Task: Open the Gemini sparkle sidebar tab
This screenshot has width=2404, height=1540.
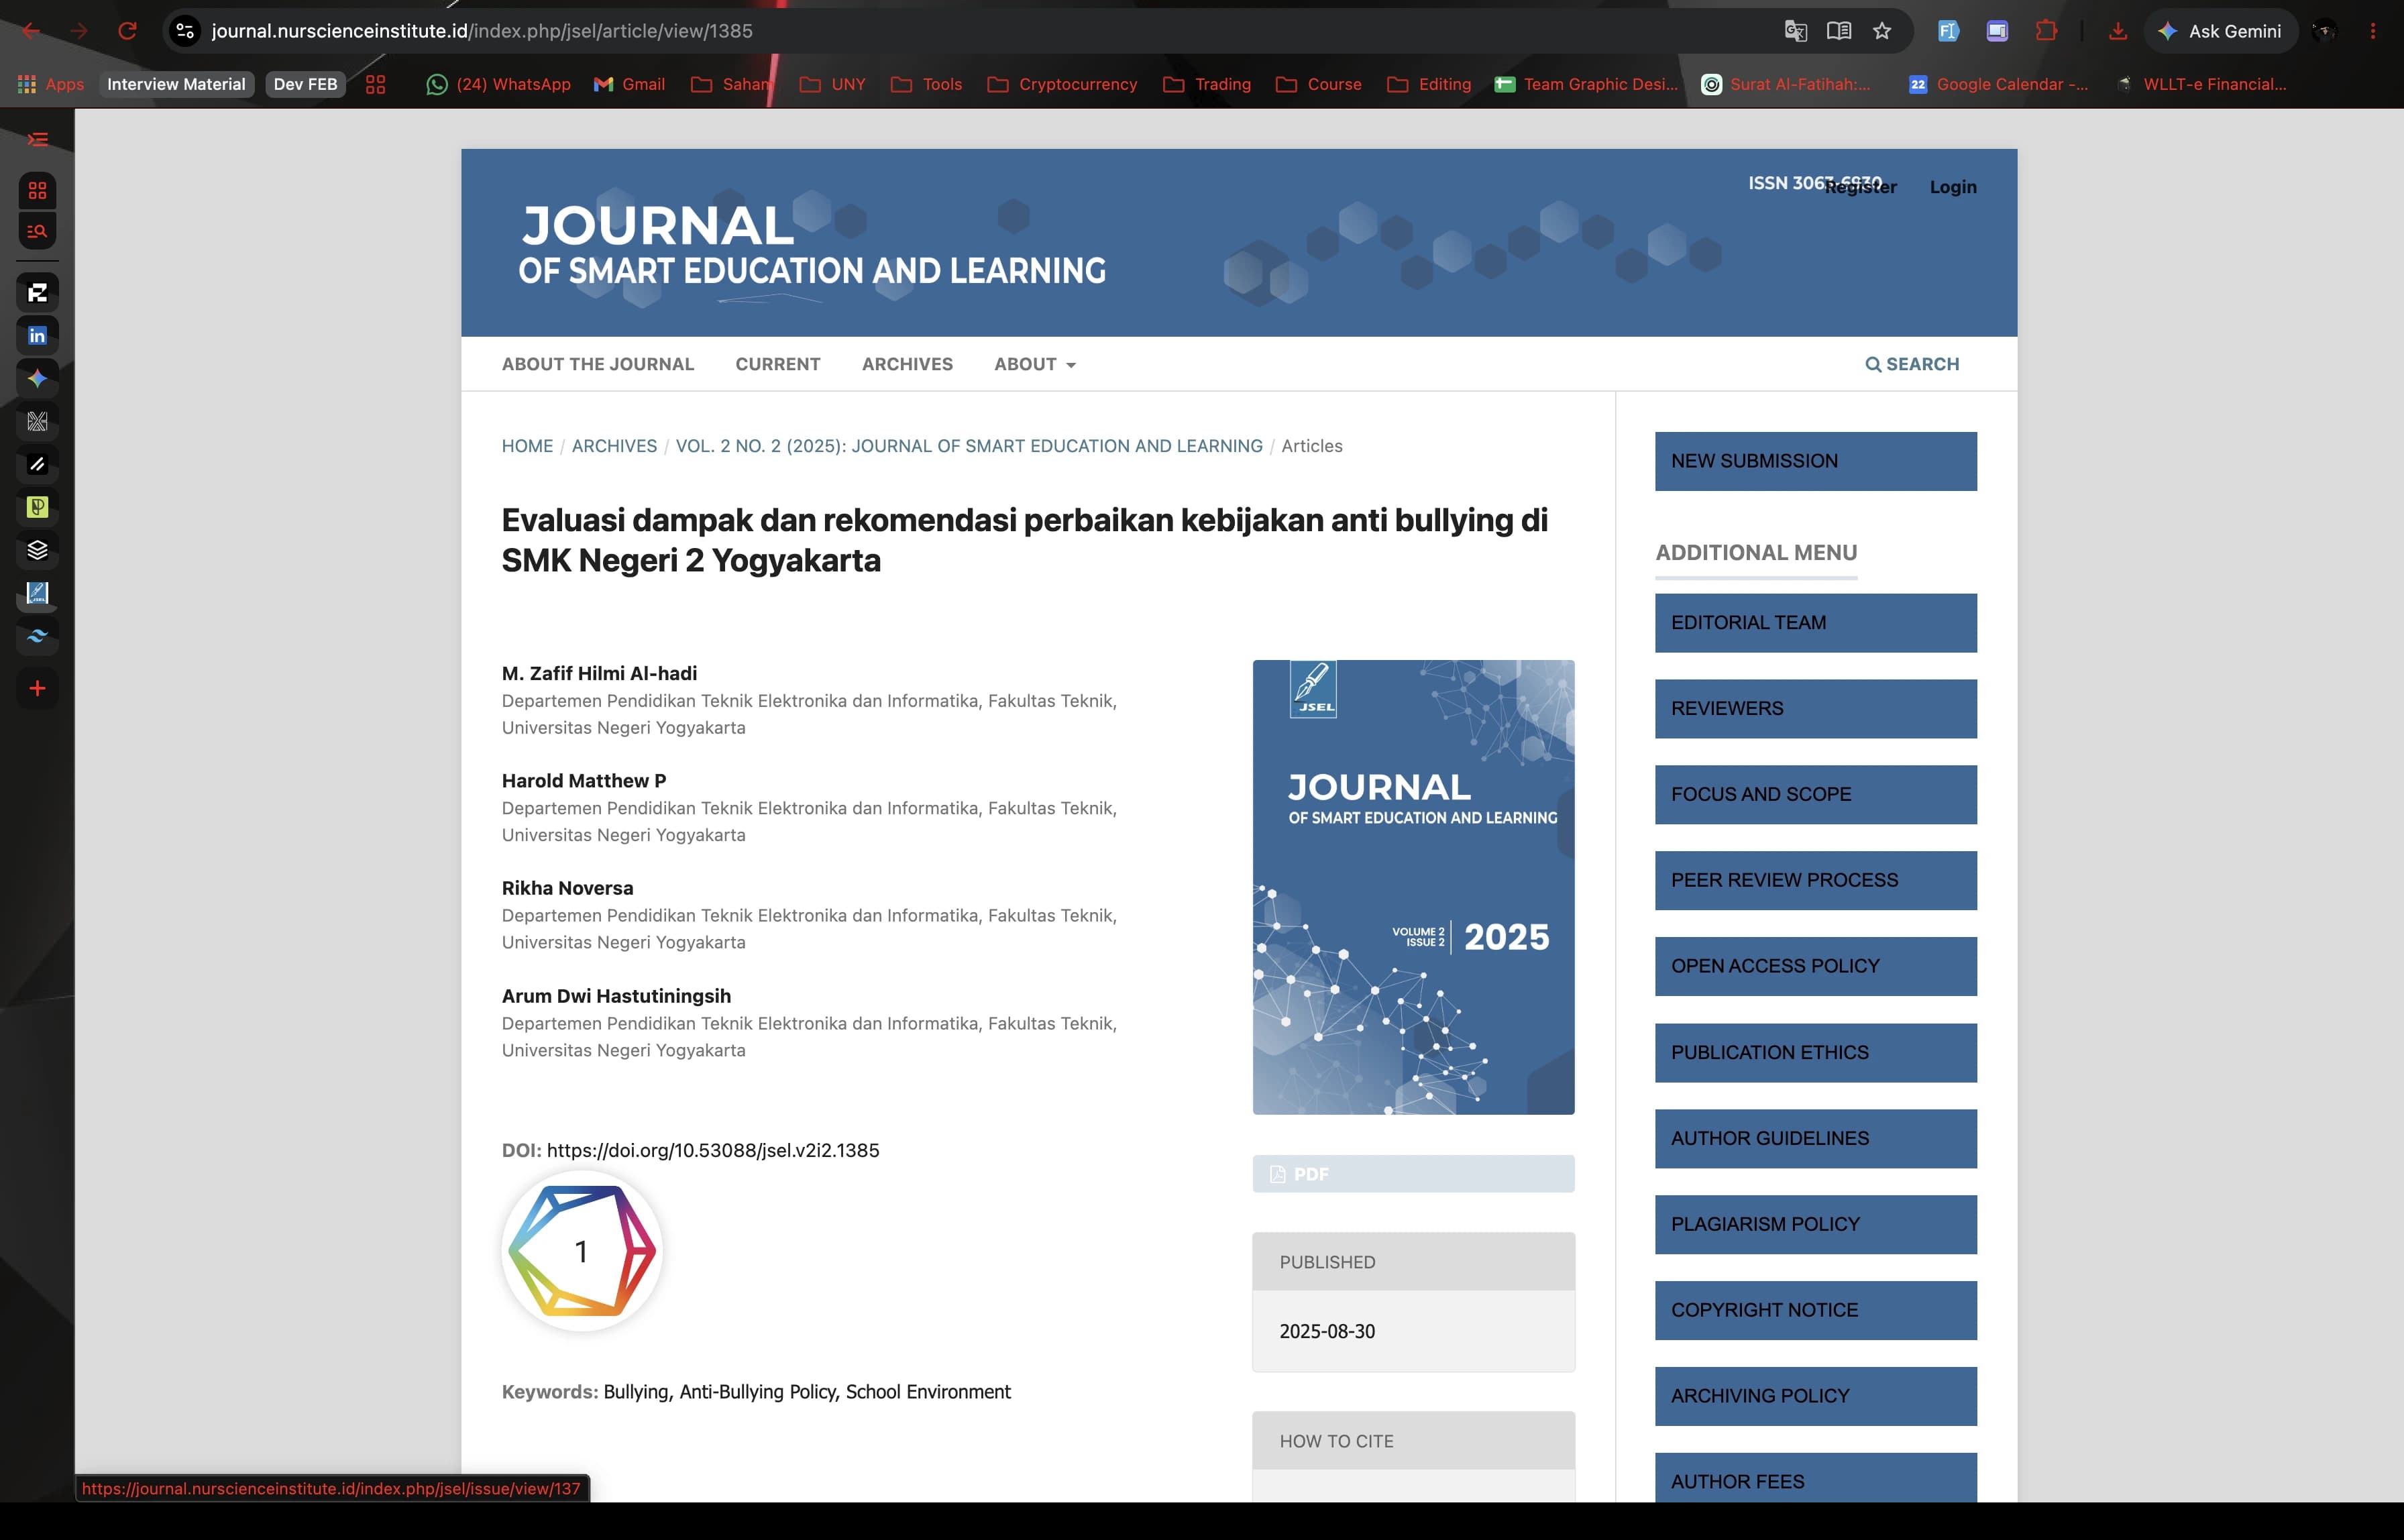Action: pyautogui.click(x=37, y=378)
